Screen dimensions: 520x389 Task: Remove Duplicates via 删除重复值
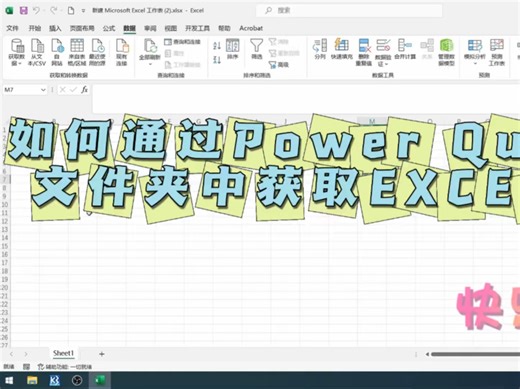(x=363, y=52)
